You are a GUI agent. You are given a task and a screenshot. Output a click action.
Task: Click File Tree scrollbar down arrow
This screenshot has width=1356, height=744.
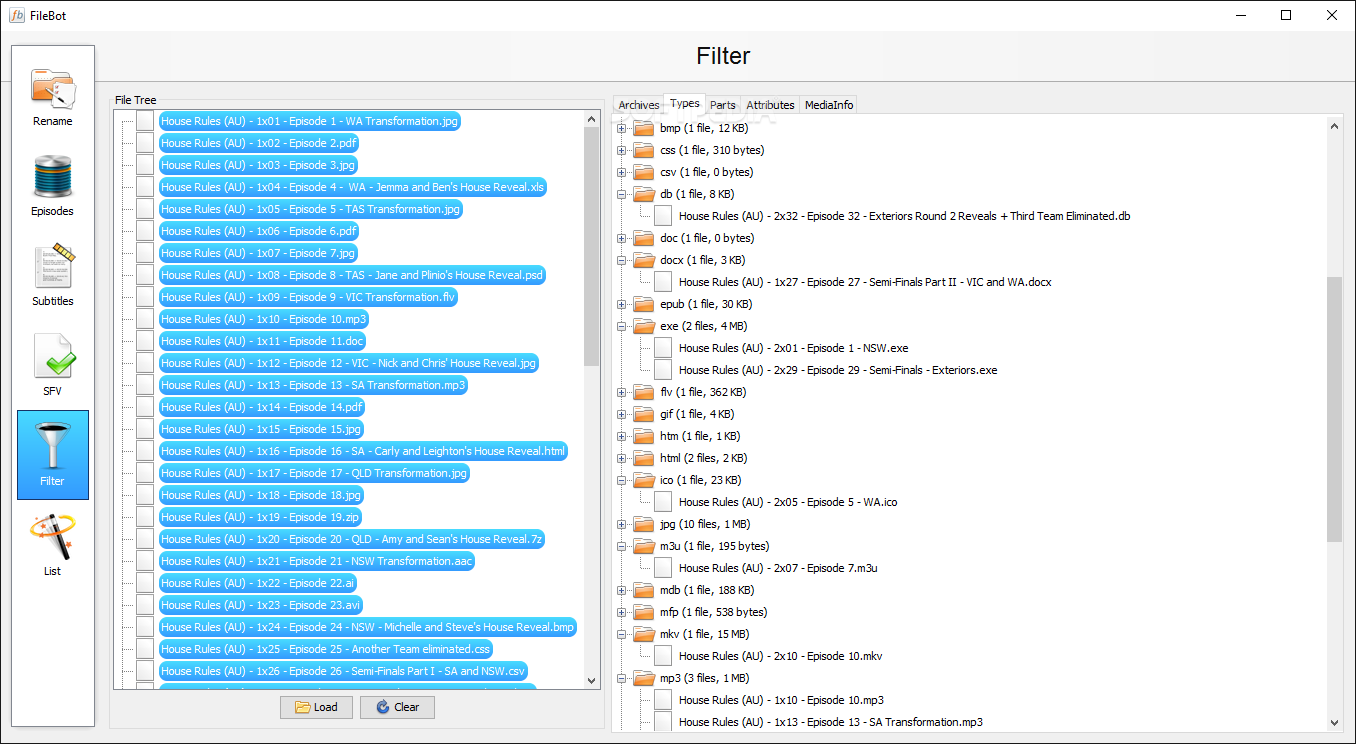tap(591, 679)
